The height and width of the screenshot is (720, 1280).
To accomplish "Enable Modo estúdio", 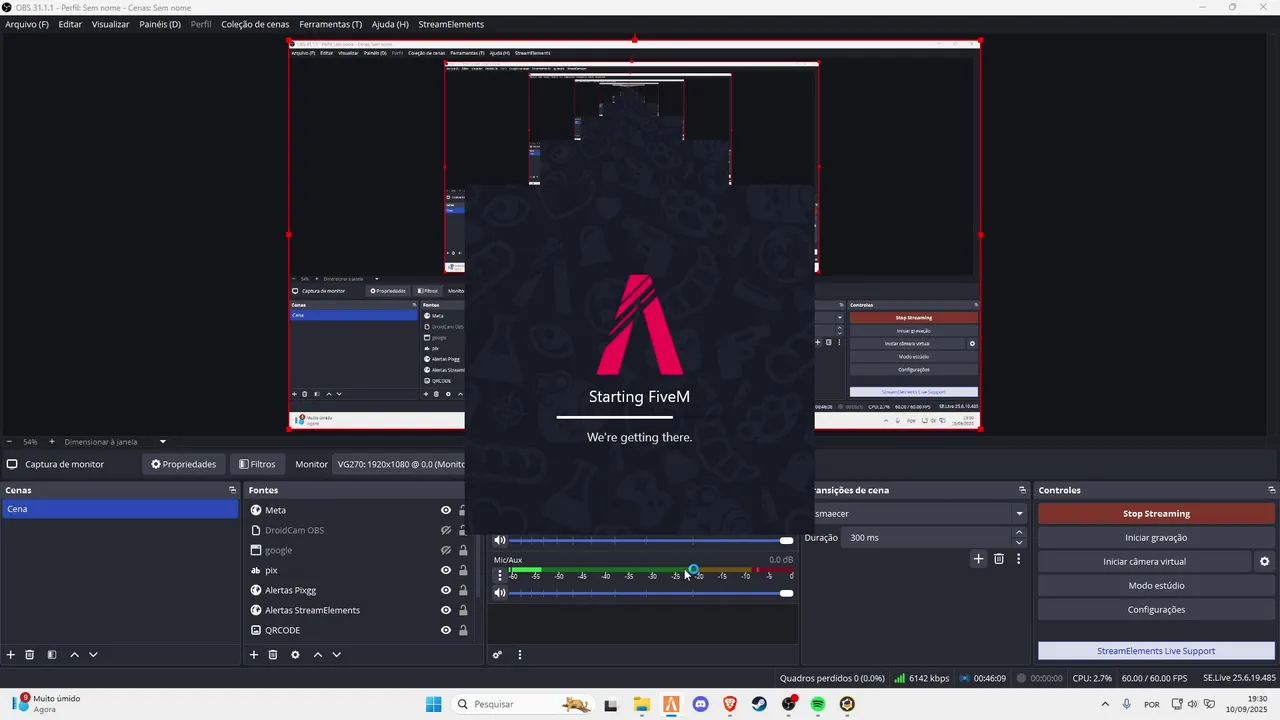I will [1156, 586].
